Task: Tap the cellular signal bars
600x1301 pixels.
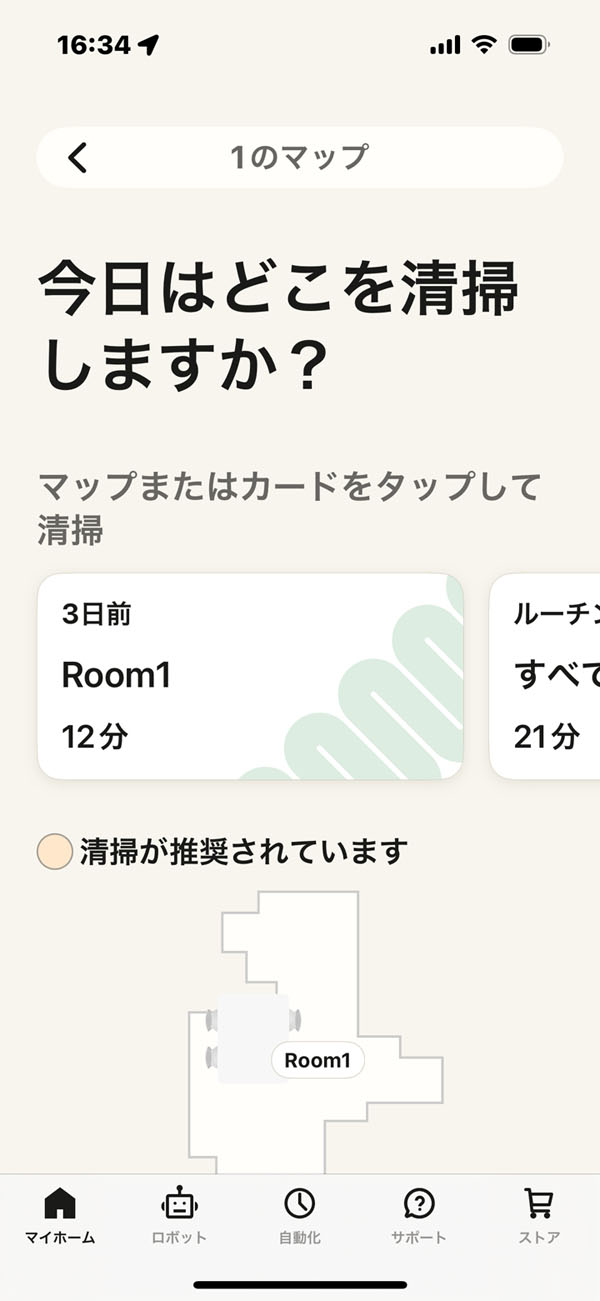Action: pos(445,45)
